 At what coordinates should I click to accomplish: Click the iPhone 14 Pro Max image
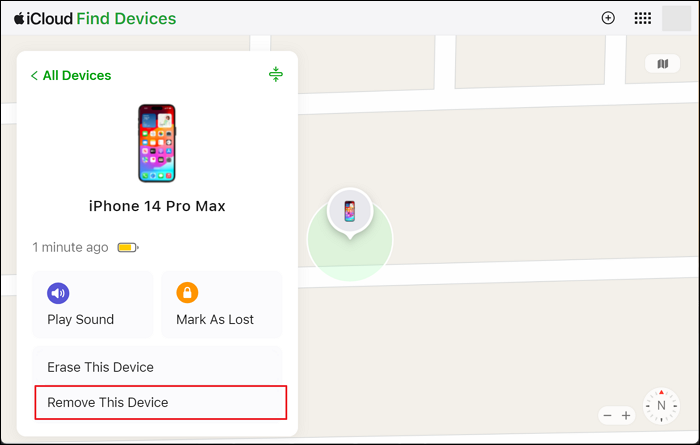[157, 143]
